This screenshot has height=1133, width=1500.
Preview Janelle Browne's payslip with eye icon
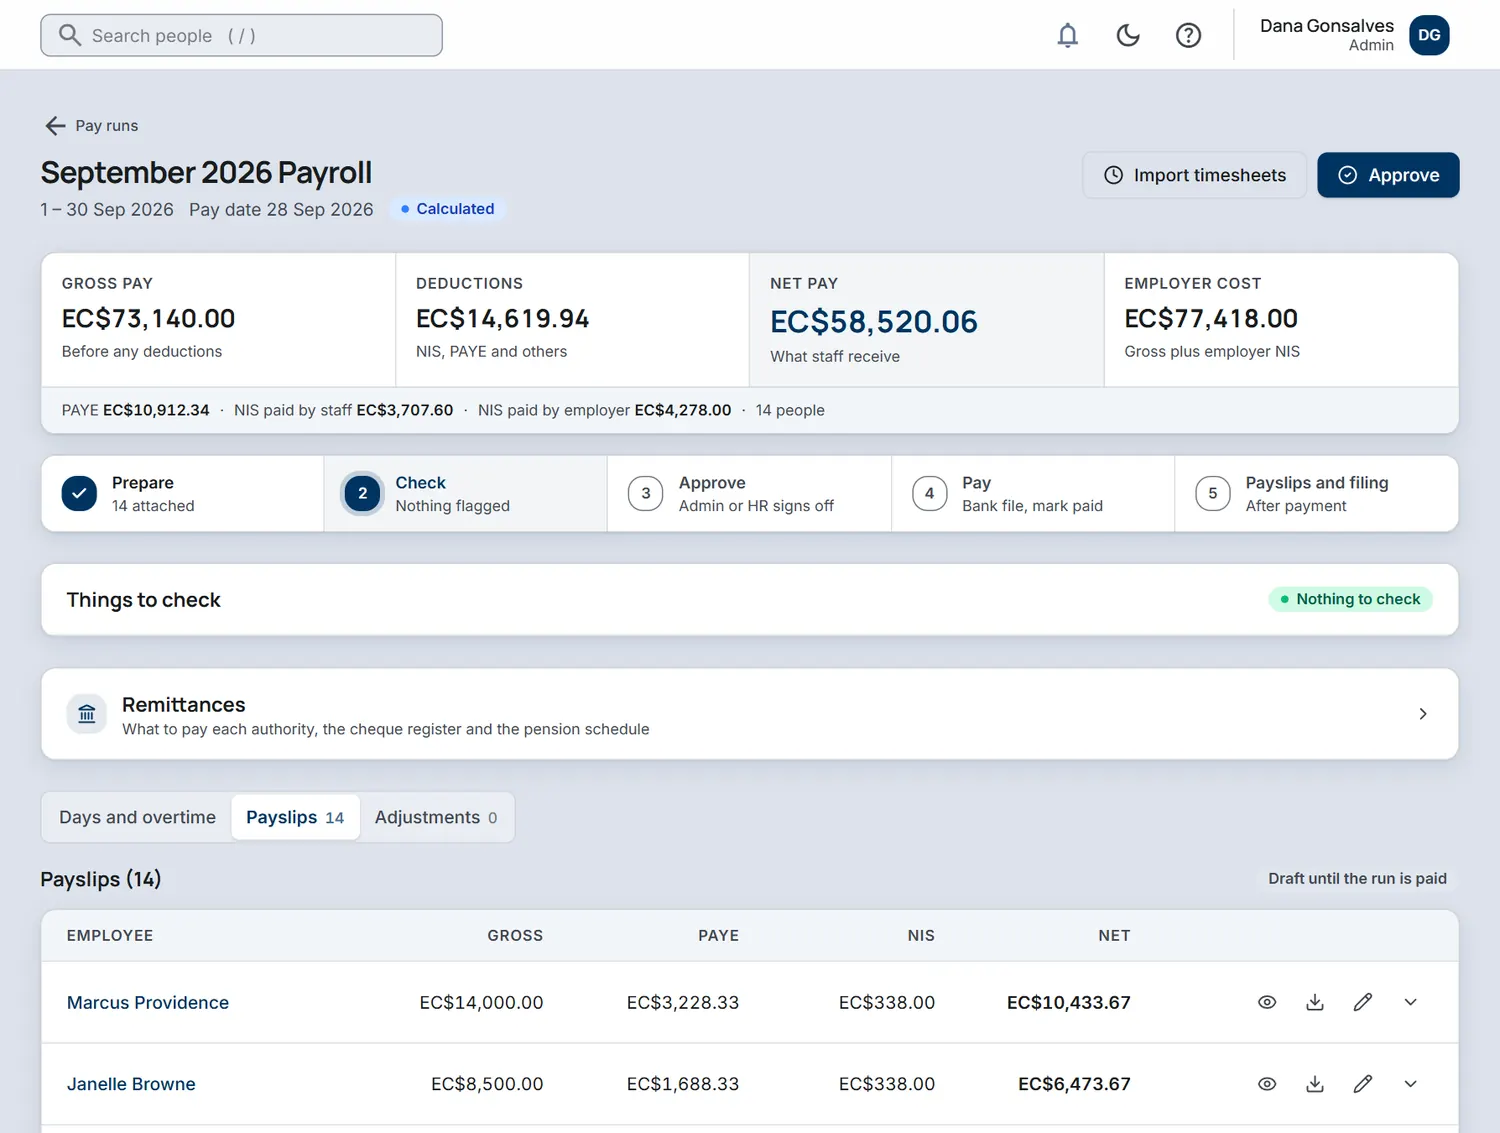(x=1267, y=1084)
